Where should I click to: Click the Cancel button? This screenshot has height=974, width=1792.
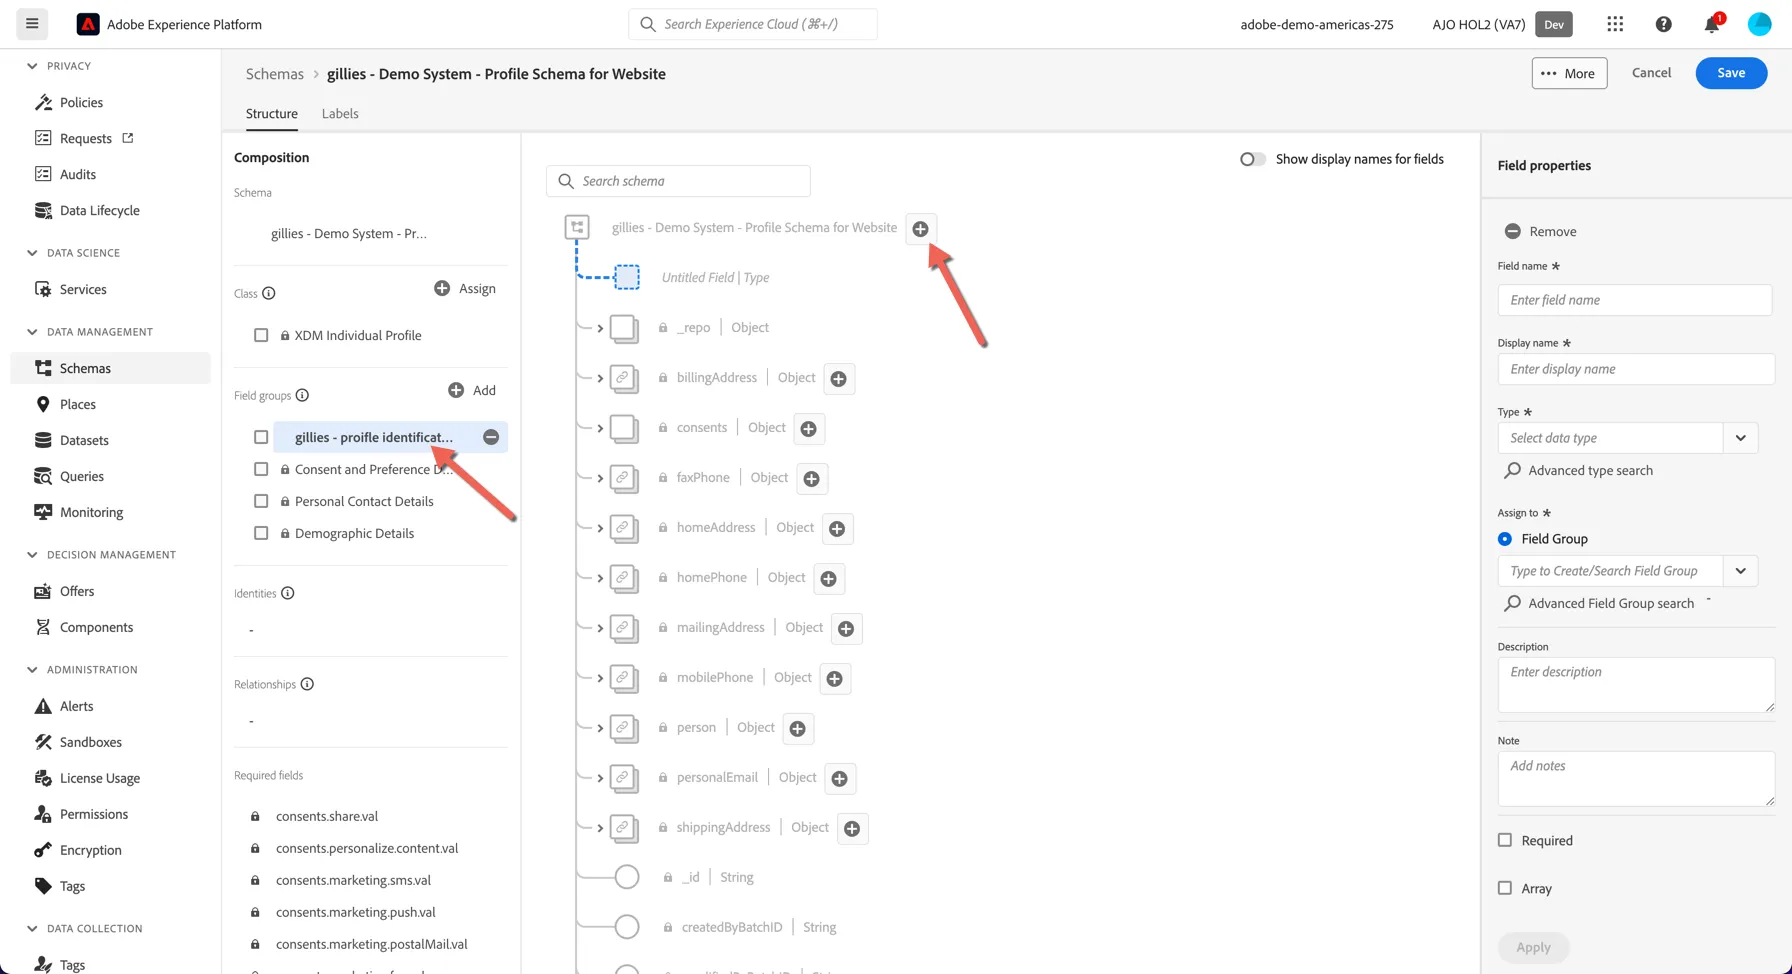pyautogui.click(x=1651, y=73)
